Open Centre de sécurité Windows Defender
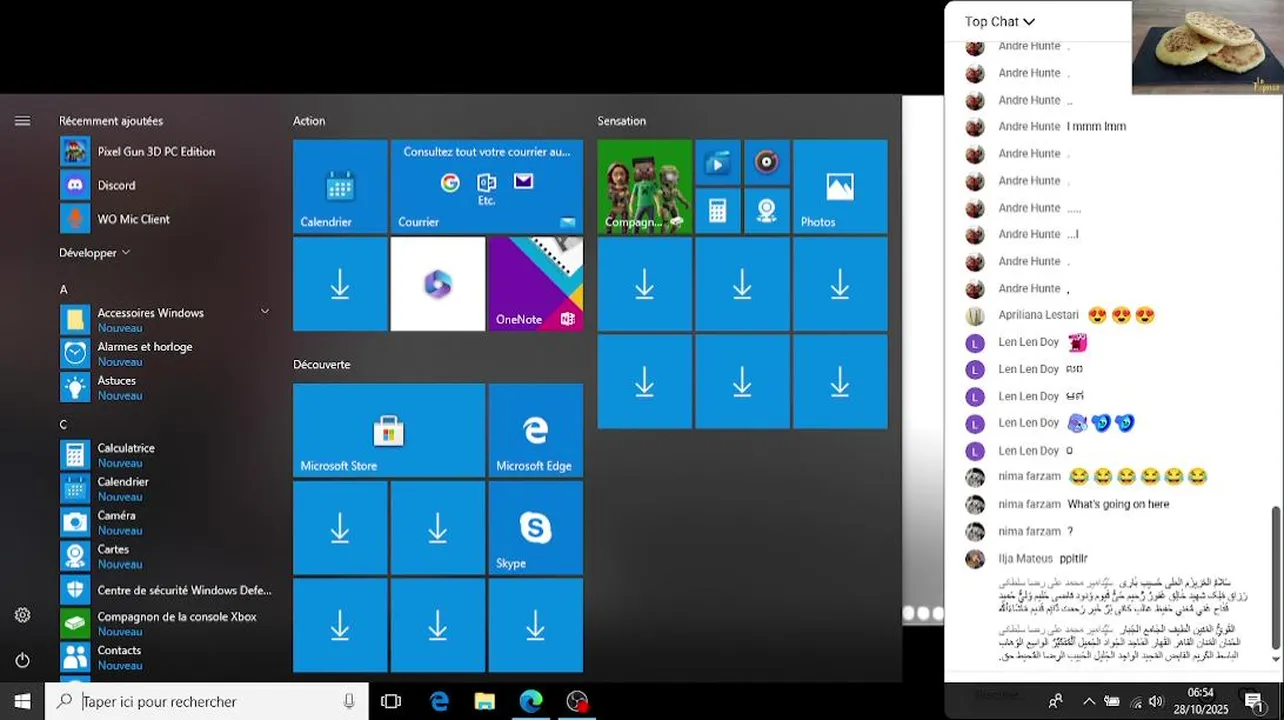This screenshot has width=1284, height=720. (165, 590)
